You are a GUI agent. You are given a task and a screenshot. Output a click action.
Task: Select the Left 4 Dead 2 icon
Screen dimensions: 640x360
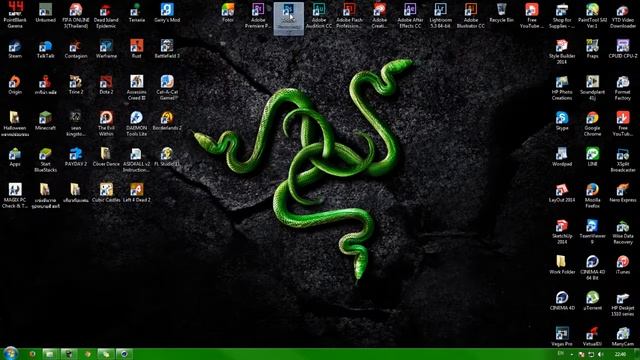click(136, 193)
